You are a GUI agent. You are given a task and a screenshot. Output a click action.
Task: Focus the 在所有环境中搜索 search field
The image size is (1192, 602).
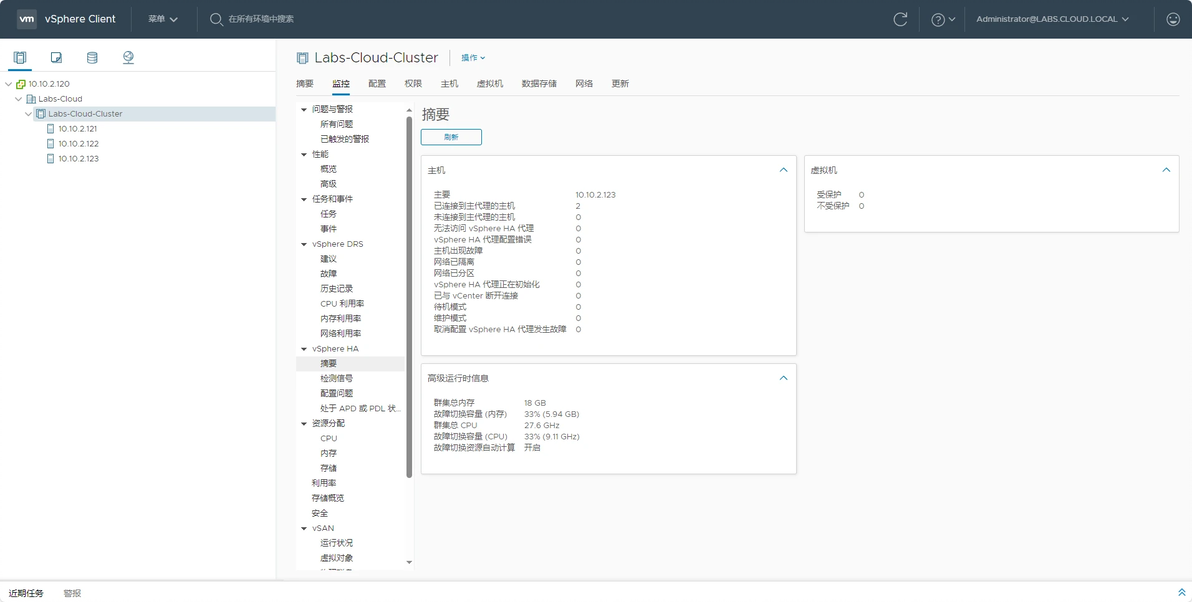click(261, 19)
